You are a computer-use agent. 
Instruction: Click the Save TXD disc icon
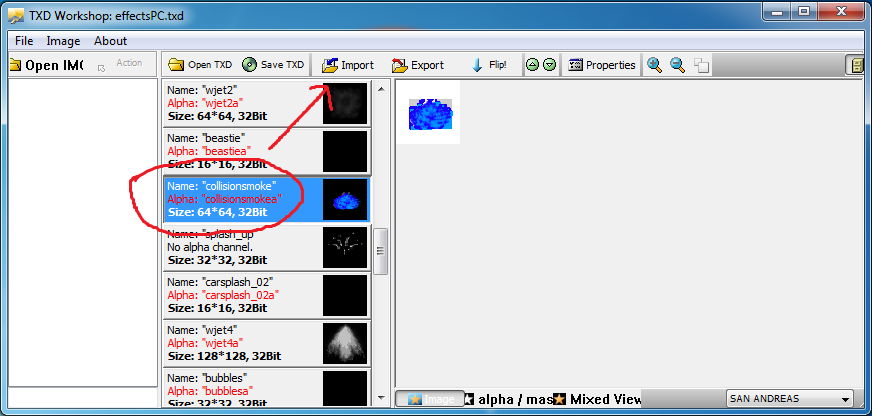(x=249, y=65)
